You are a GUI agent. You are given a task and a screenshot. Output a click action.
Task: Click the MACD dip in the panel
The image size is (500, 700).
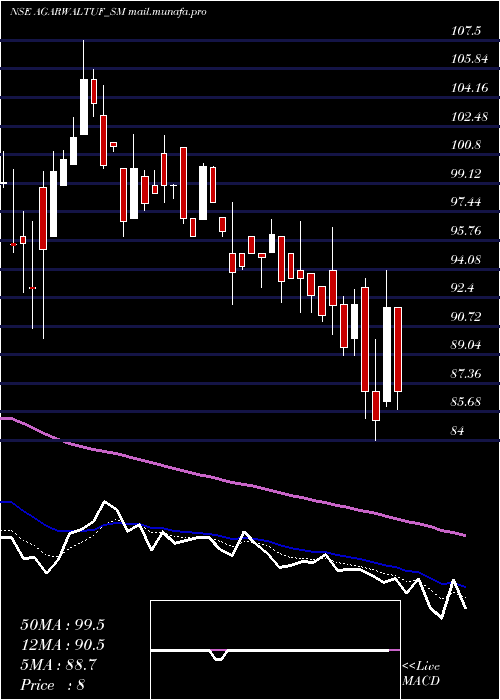point(218,656)
